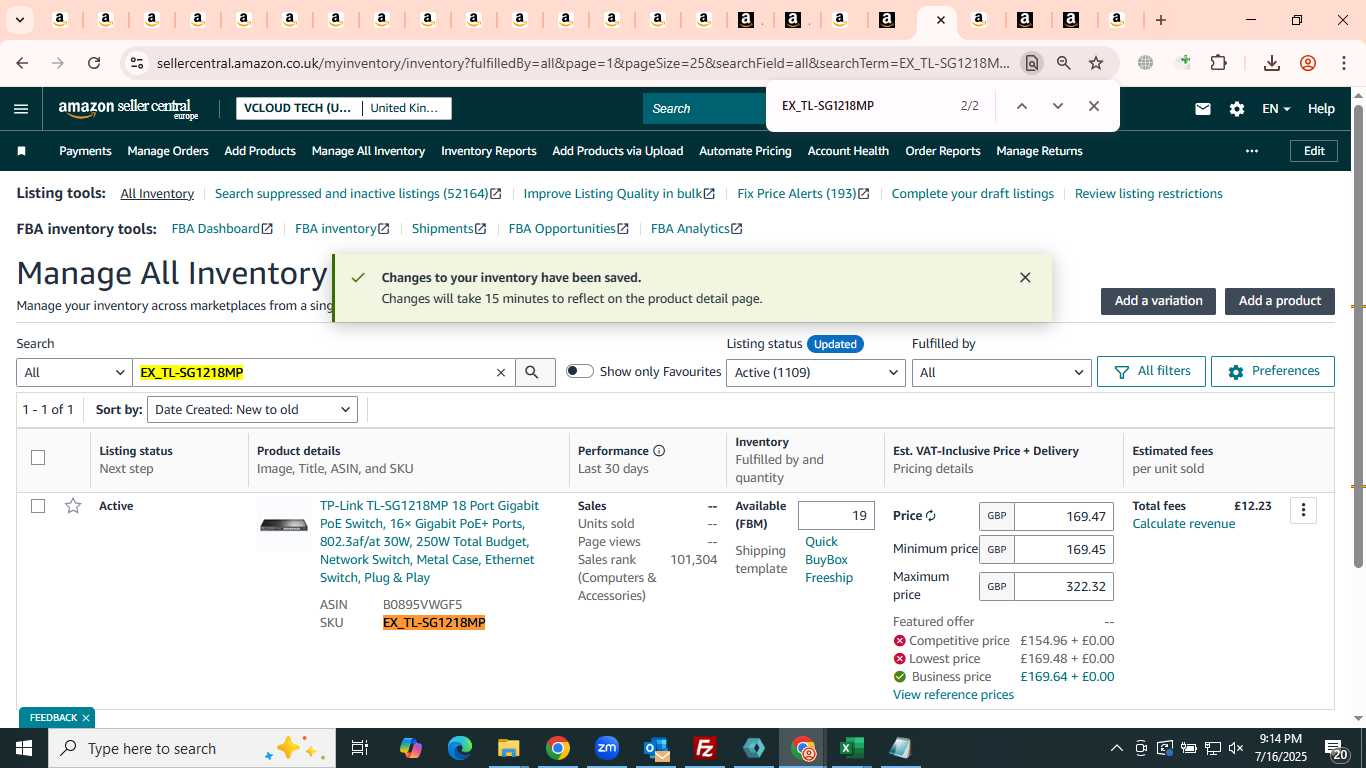Open the nav bar three-dots overflow menu

pos(1252,151)
